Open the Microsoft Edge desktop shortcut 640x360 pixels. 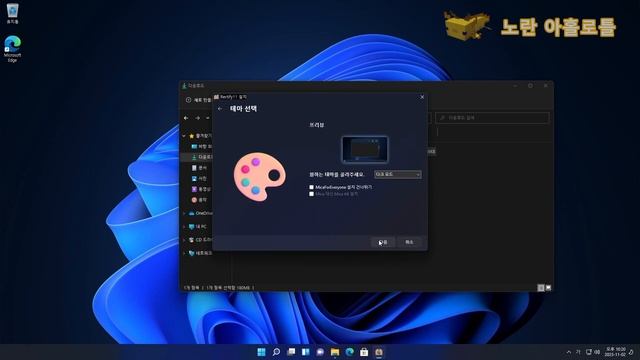pyautogui.click(x=12, y=49)
